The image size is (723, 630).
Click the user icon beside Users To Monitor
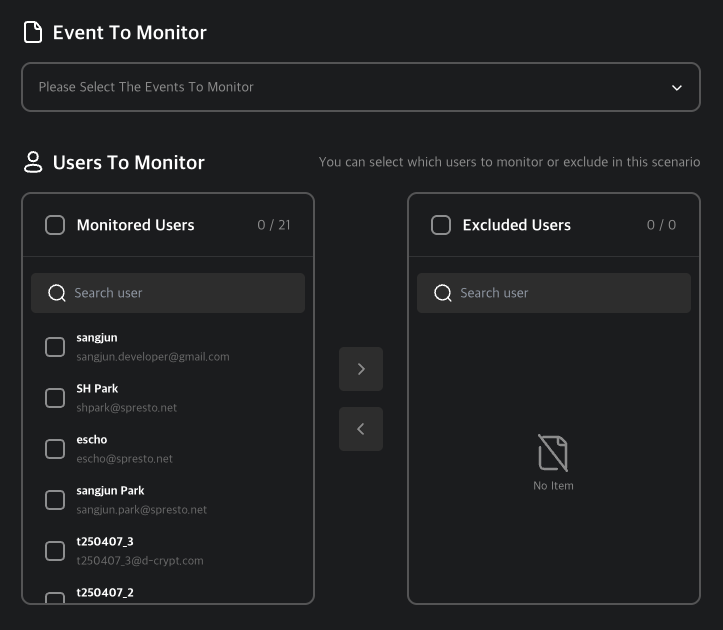33,162
